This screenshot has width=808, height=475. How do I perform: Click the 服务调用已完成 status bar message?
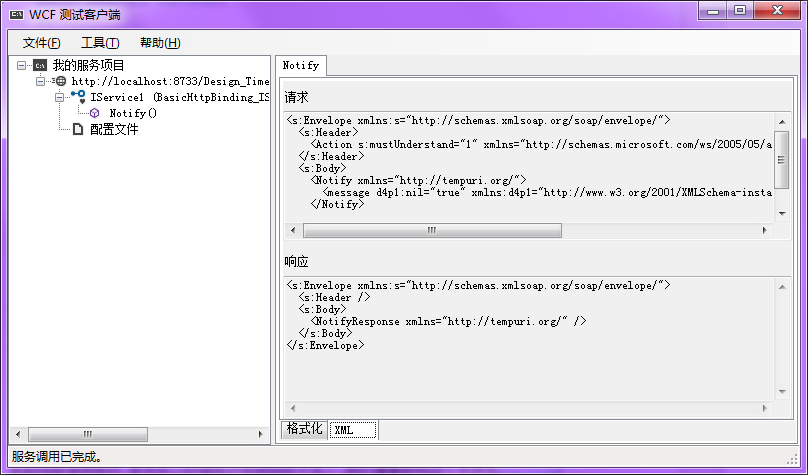tap(57, 456)
